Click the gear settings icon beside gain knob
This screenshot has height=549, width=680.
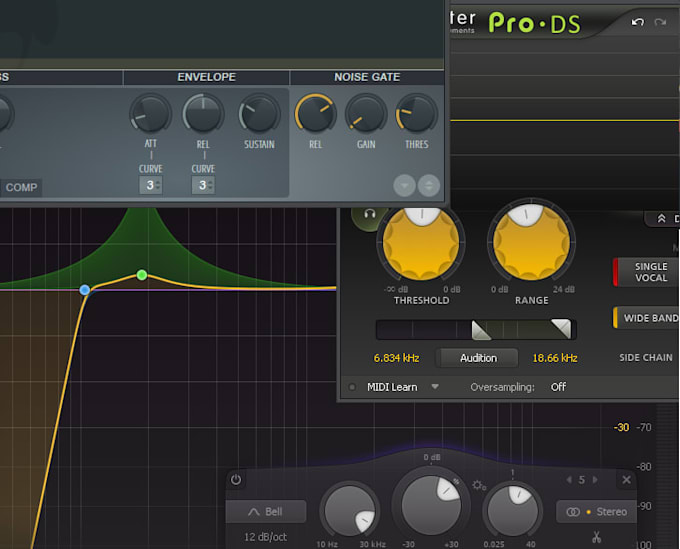click(479, 485)
